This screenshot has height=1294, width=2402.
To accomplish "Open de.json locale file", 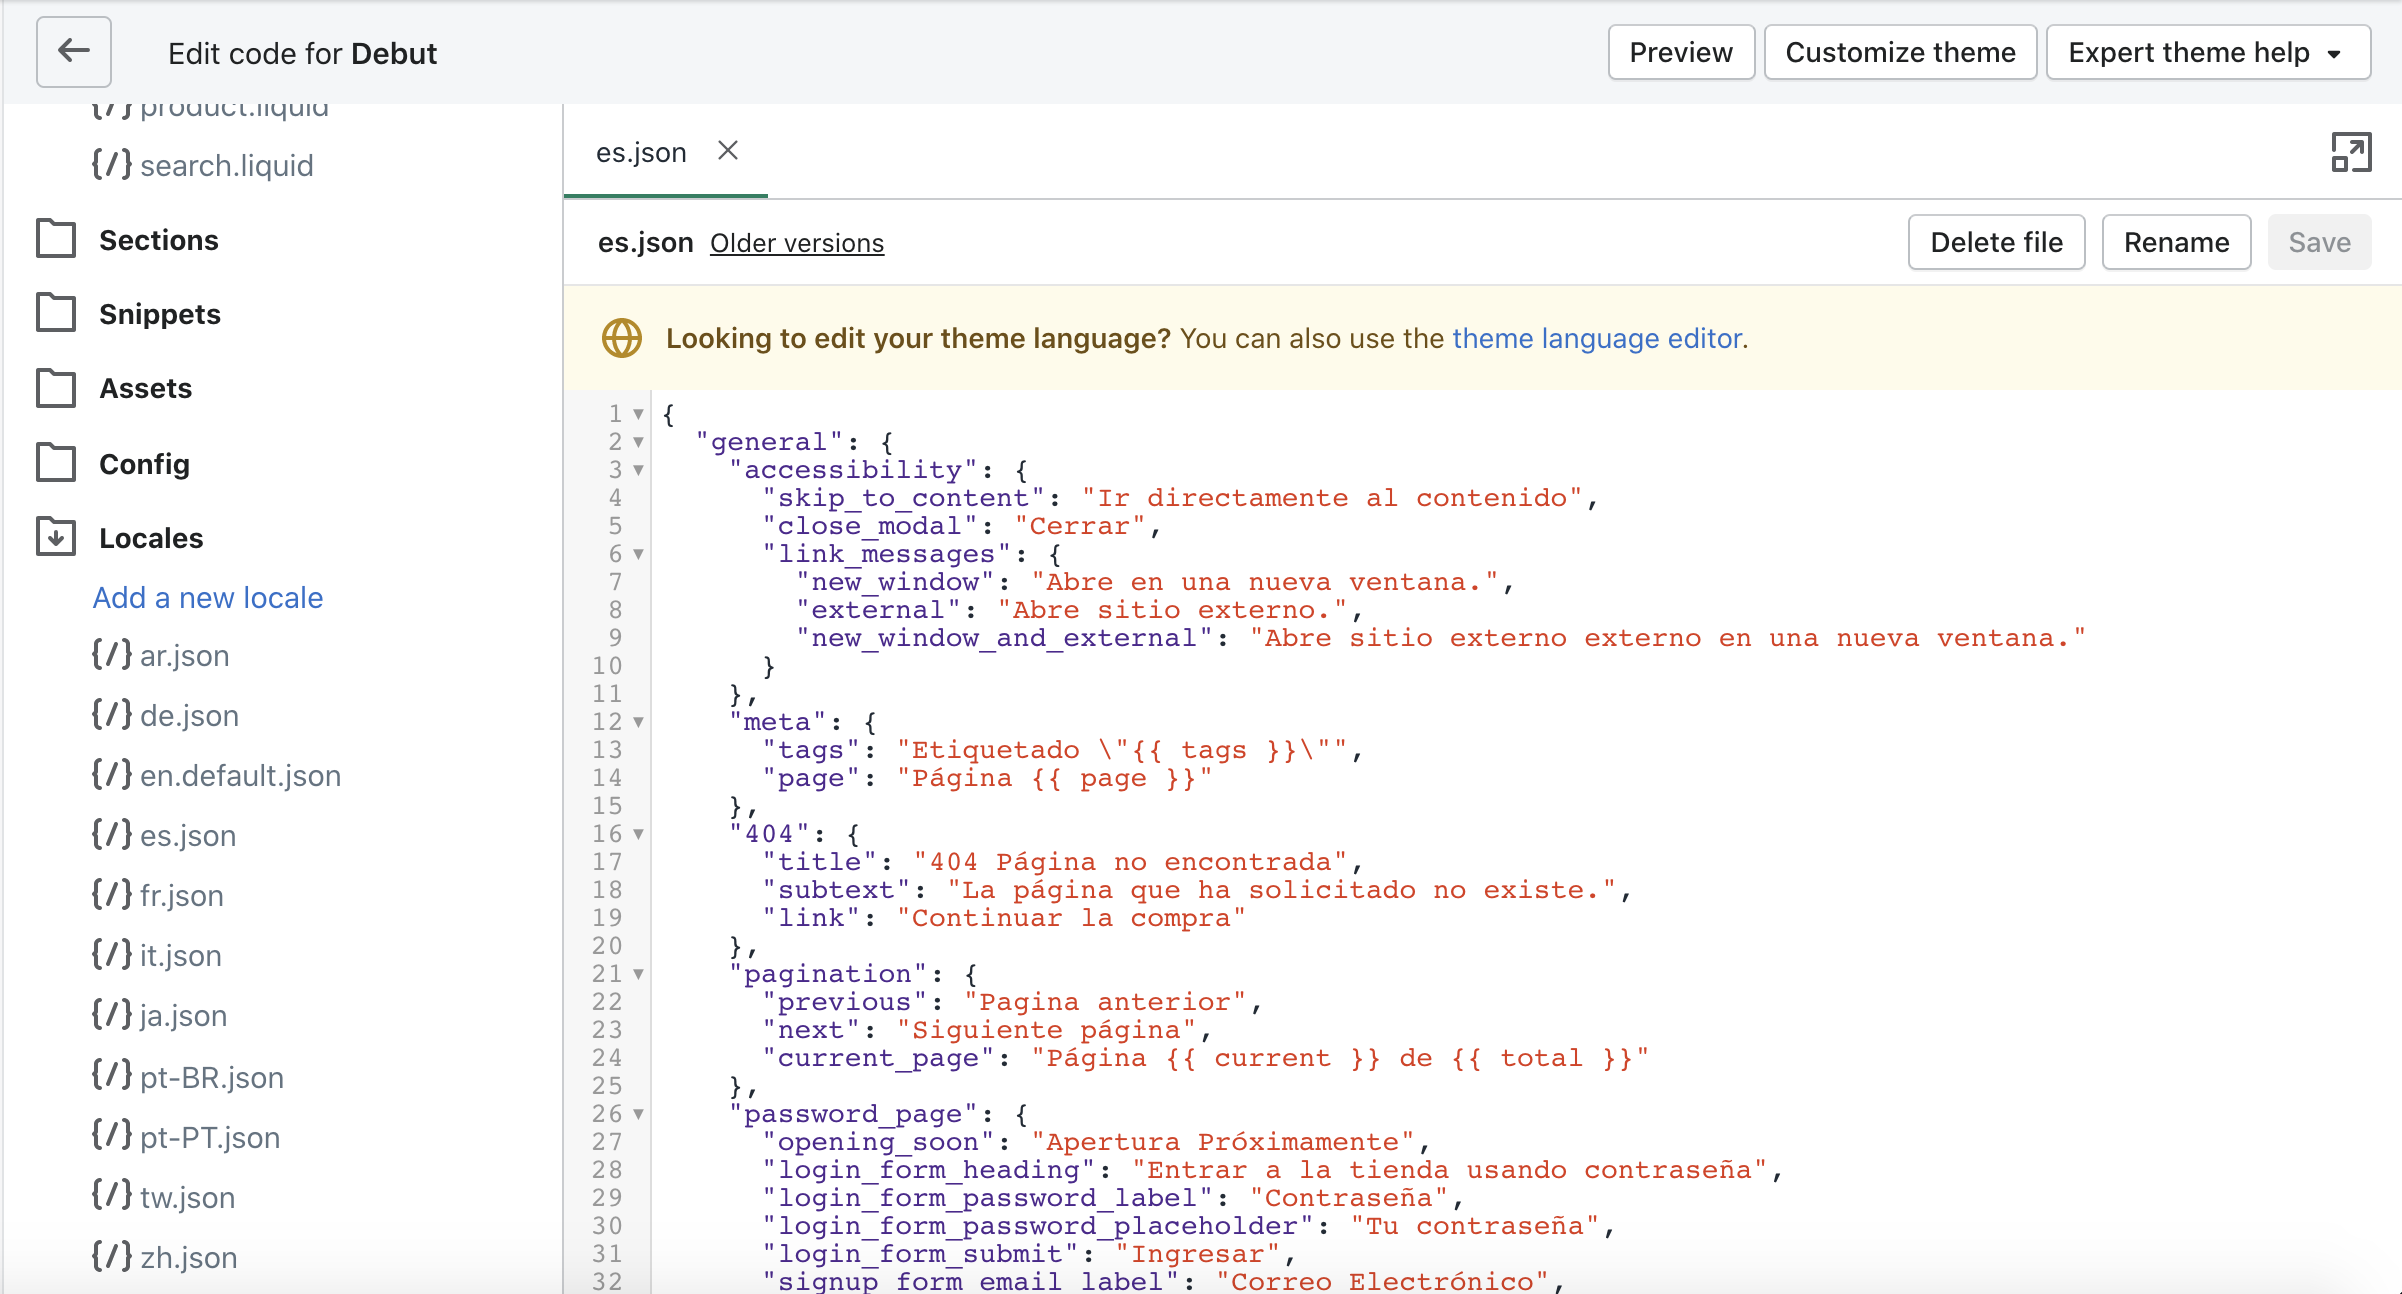I will point(189,716).
